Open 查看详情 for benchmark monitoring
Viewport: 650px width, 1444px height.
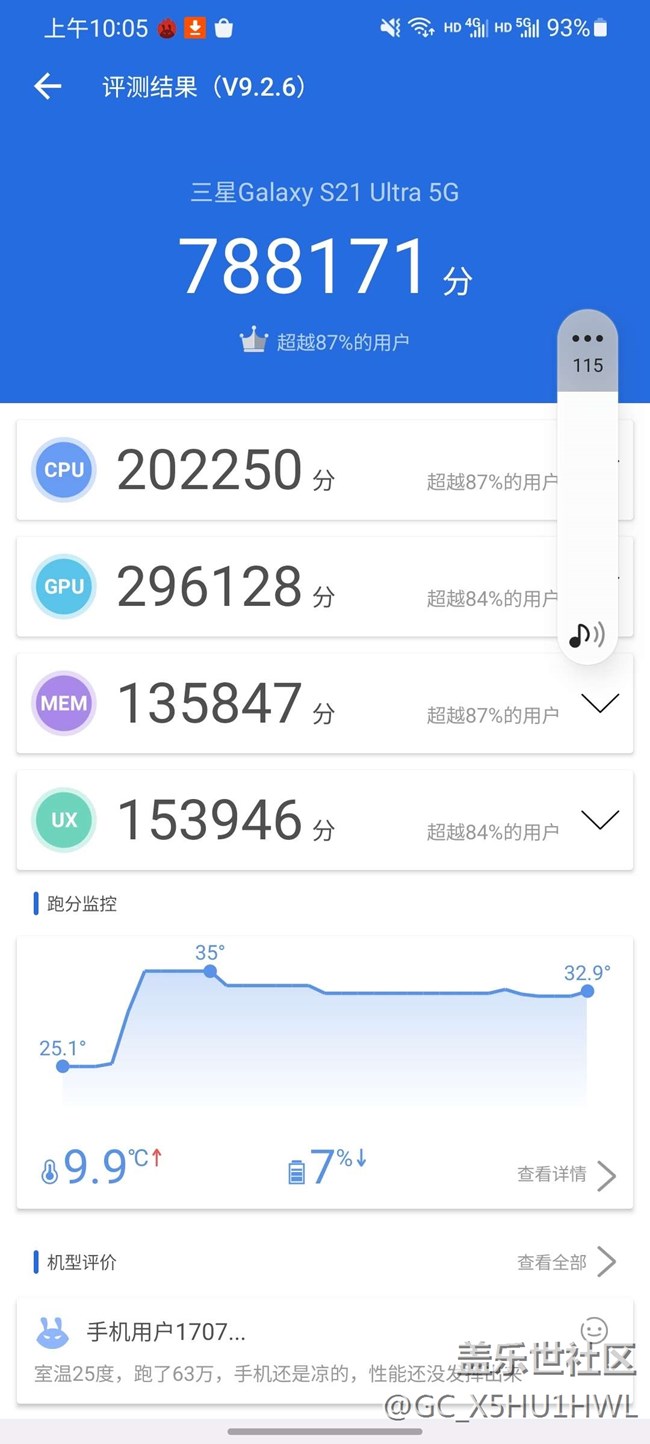pyautogui.click(x=565, y=1175)
